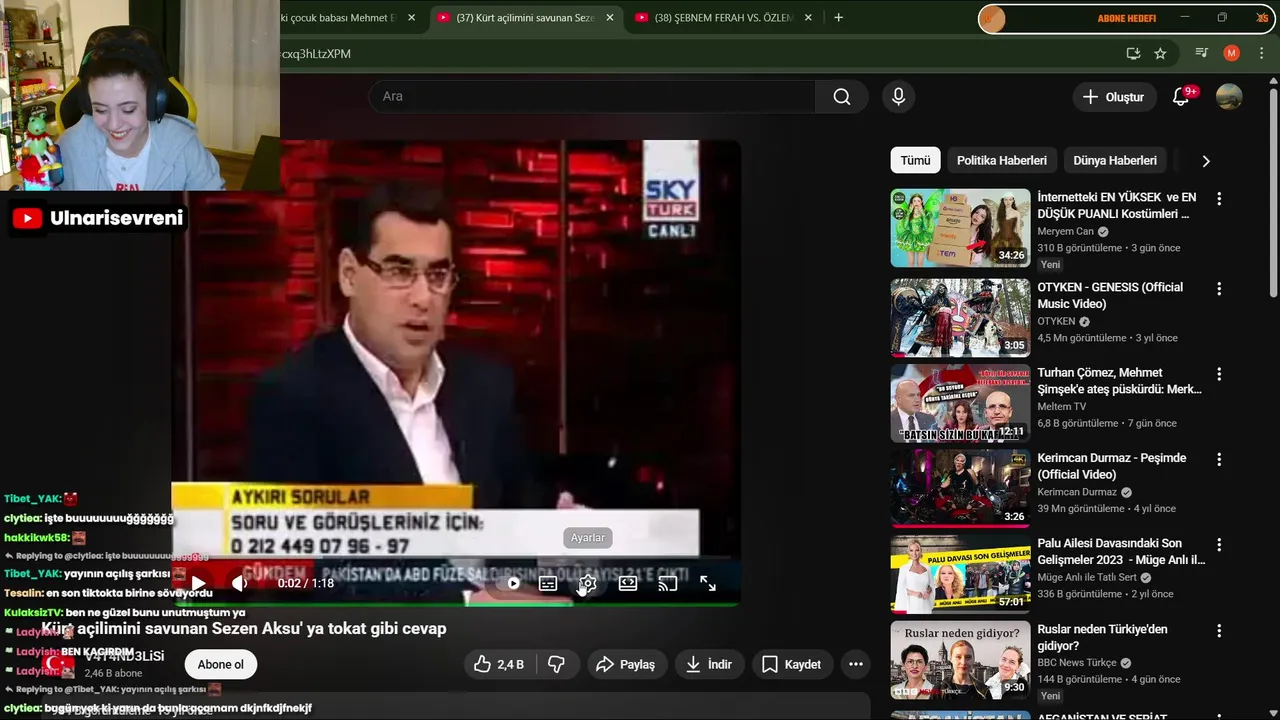The image size is (1280, 720).
Task: Open options menu for Ruslar neden video
Action: tap(1219, 630)
